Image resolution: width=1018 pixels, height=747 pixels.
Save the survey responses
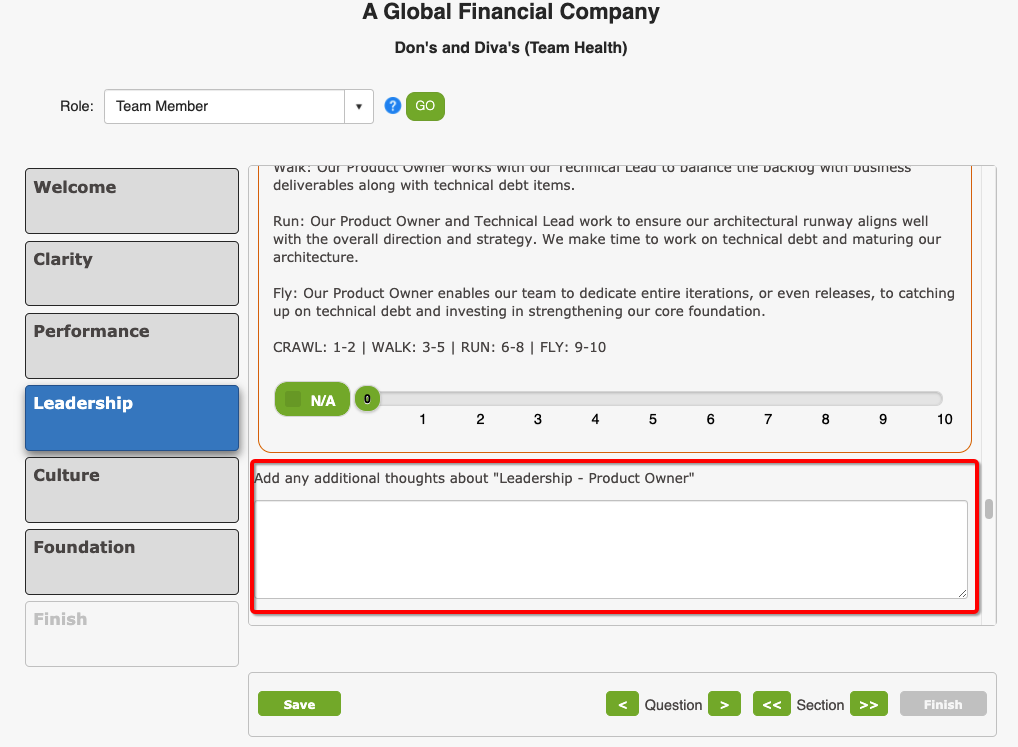299,704
